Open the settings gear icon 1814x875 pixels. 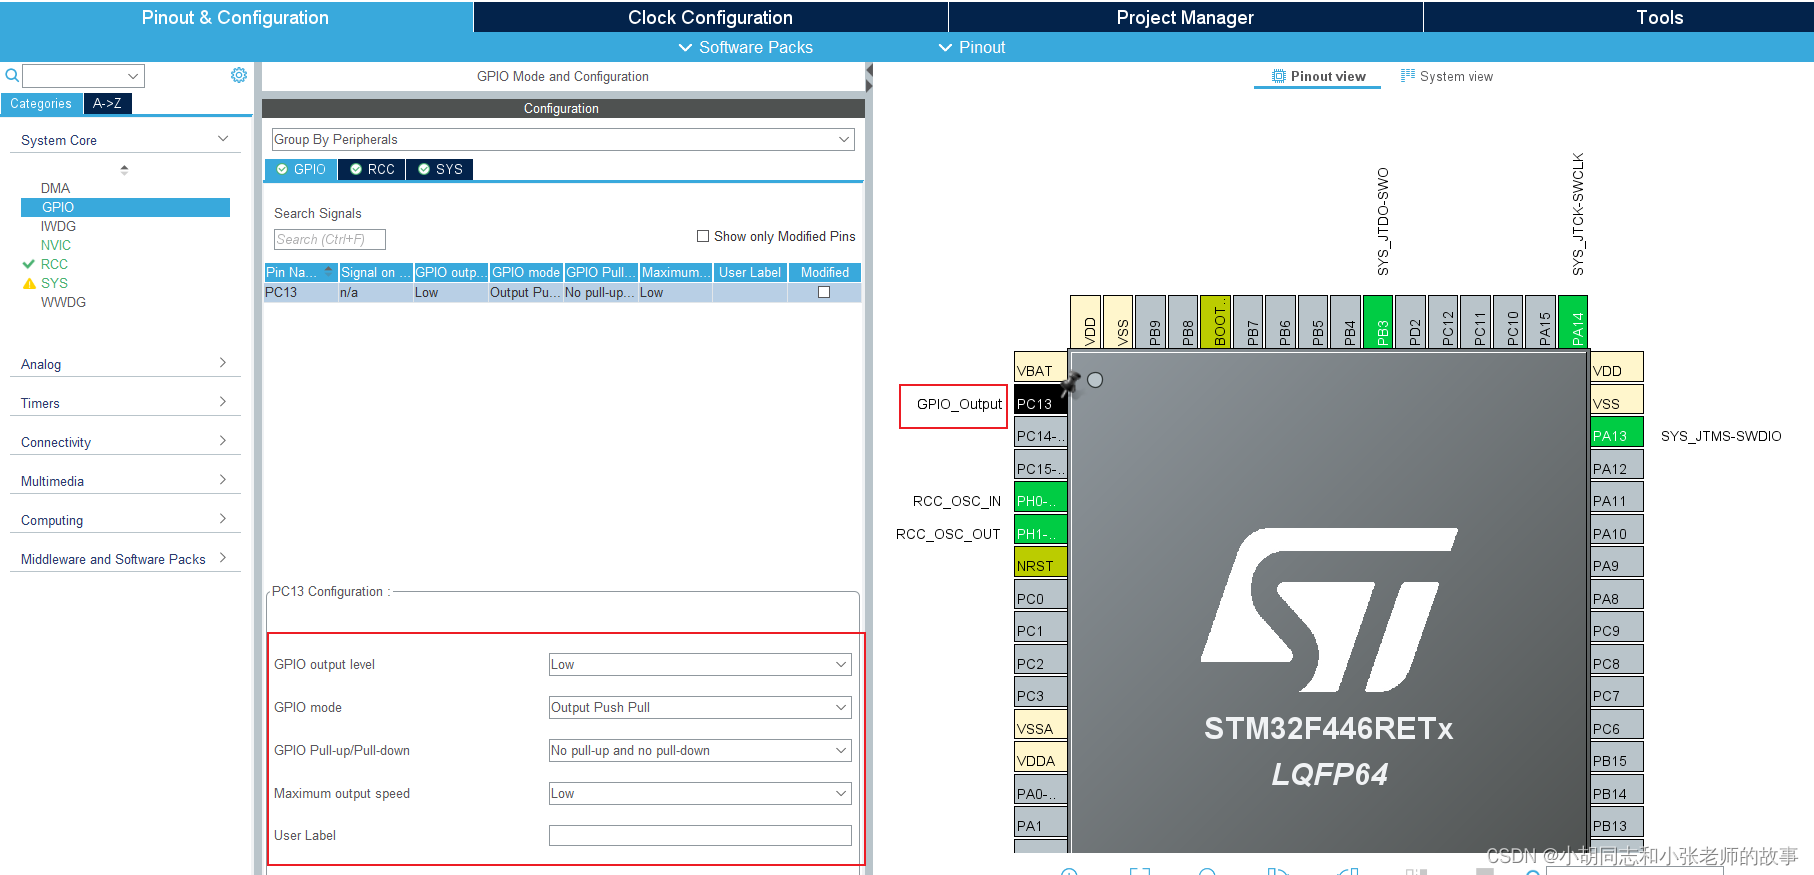(x=239, y=75)
